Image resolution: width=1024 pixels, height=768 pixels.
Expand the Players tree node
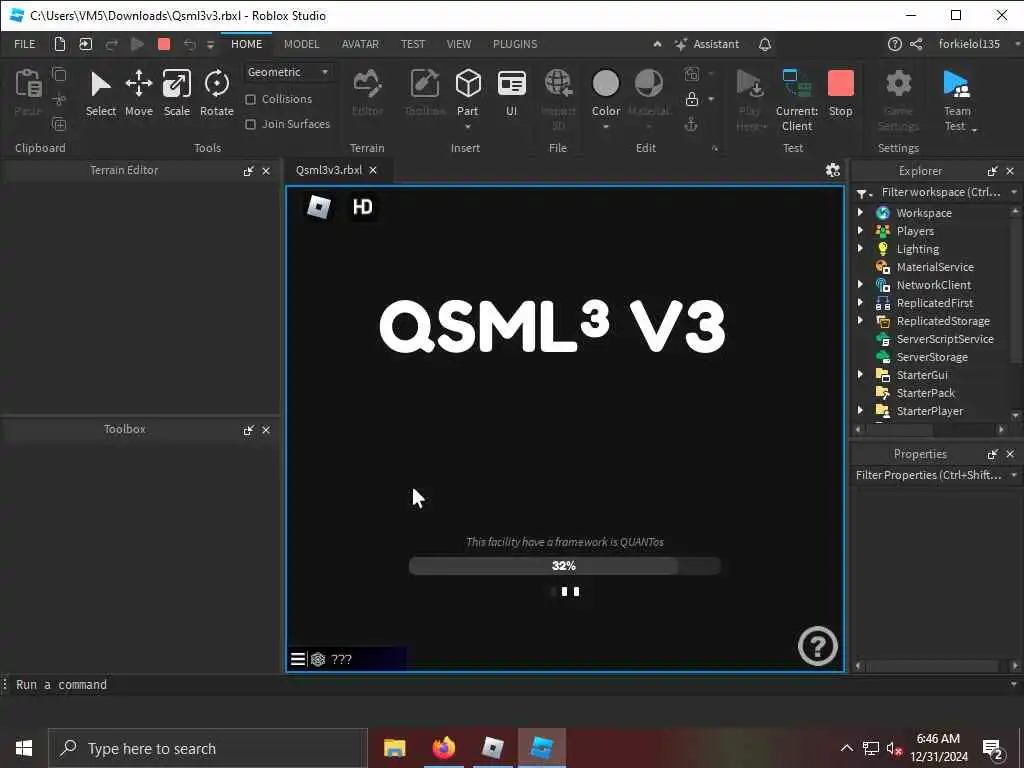[x=860, y=231]
